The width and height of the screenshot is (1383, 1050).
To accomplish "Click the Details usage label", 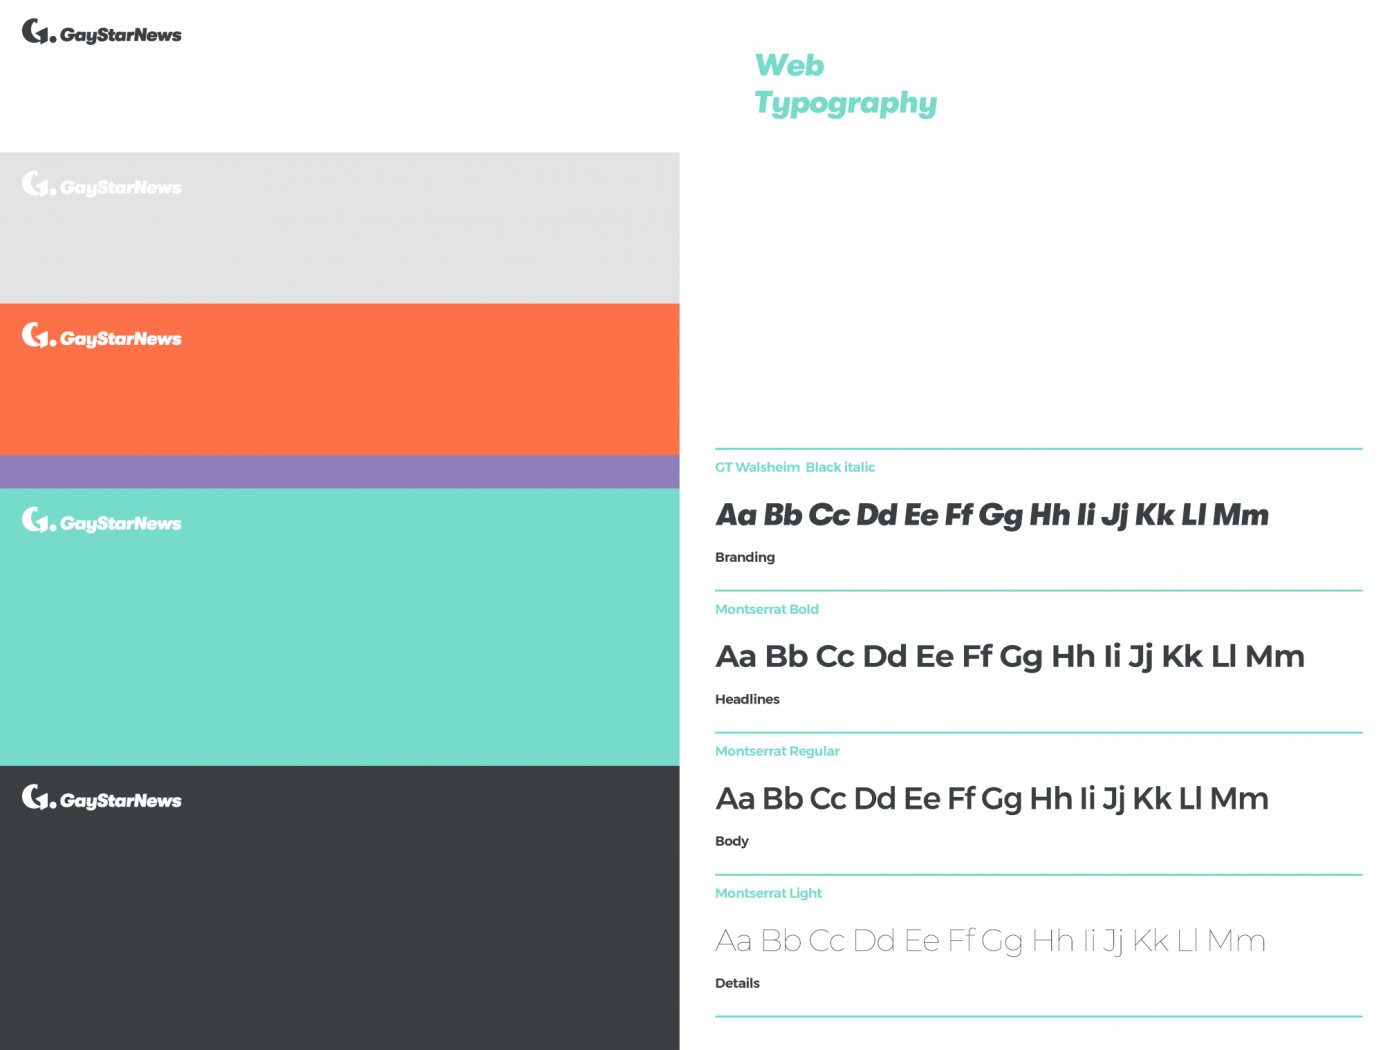I will pos(737,983).
